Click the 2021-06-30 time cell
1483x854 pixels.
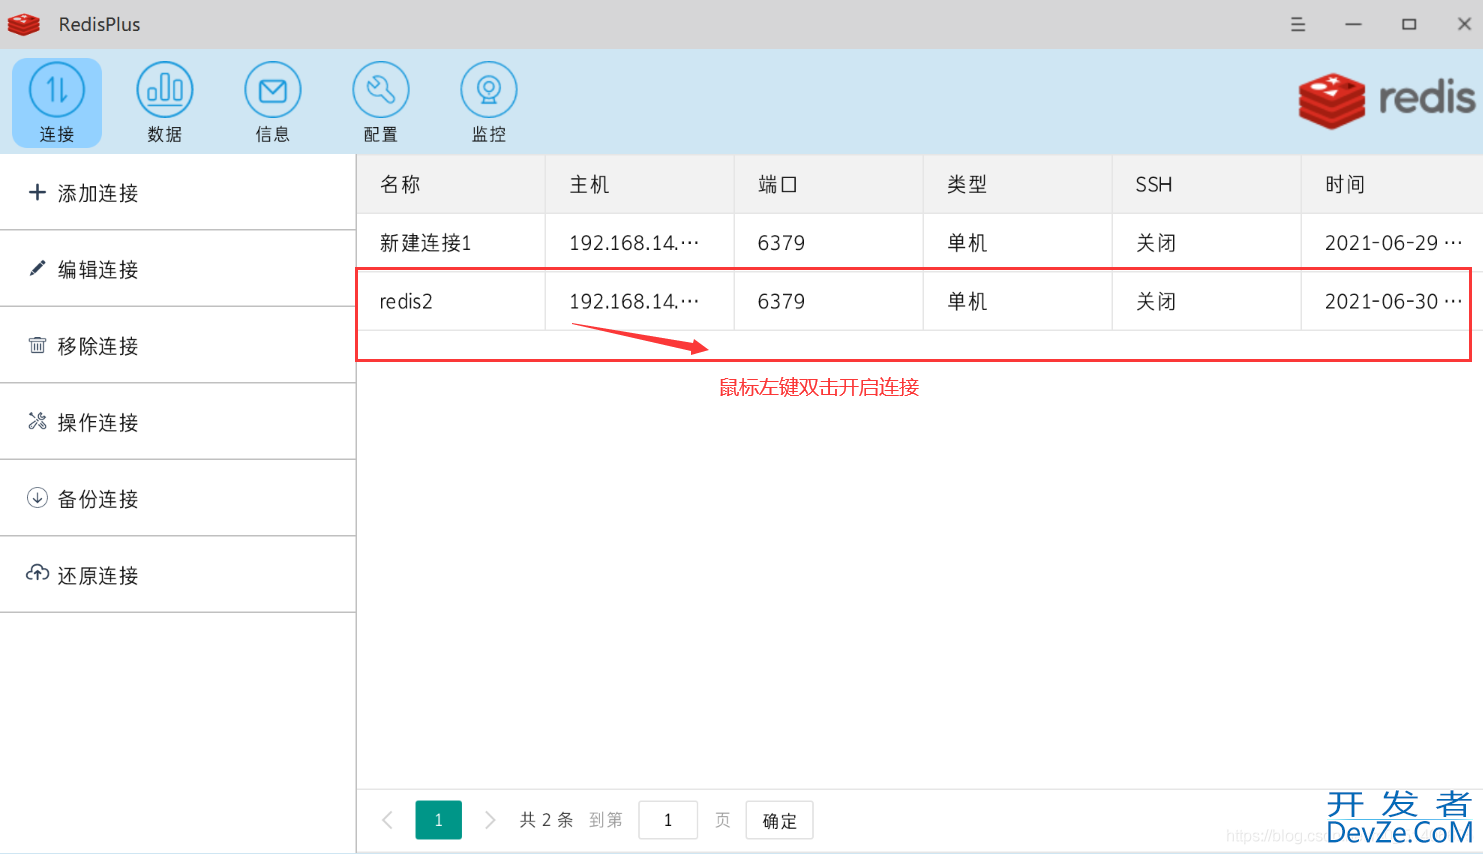(x=1394, y=301)
